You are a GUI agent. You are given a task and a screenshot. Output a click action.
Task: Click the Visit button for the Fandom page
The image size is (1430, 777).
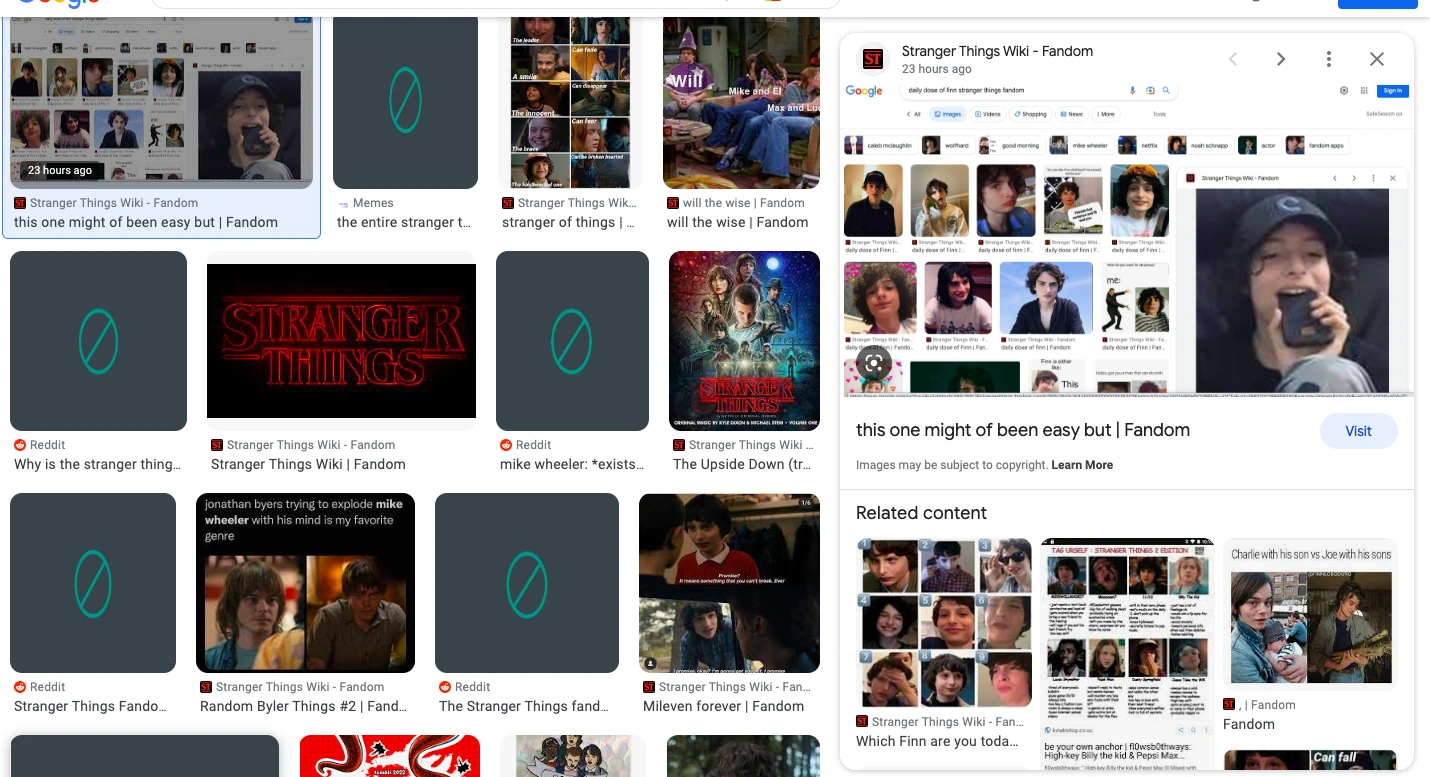1358,431
